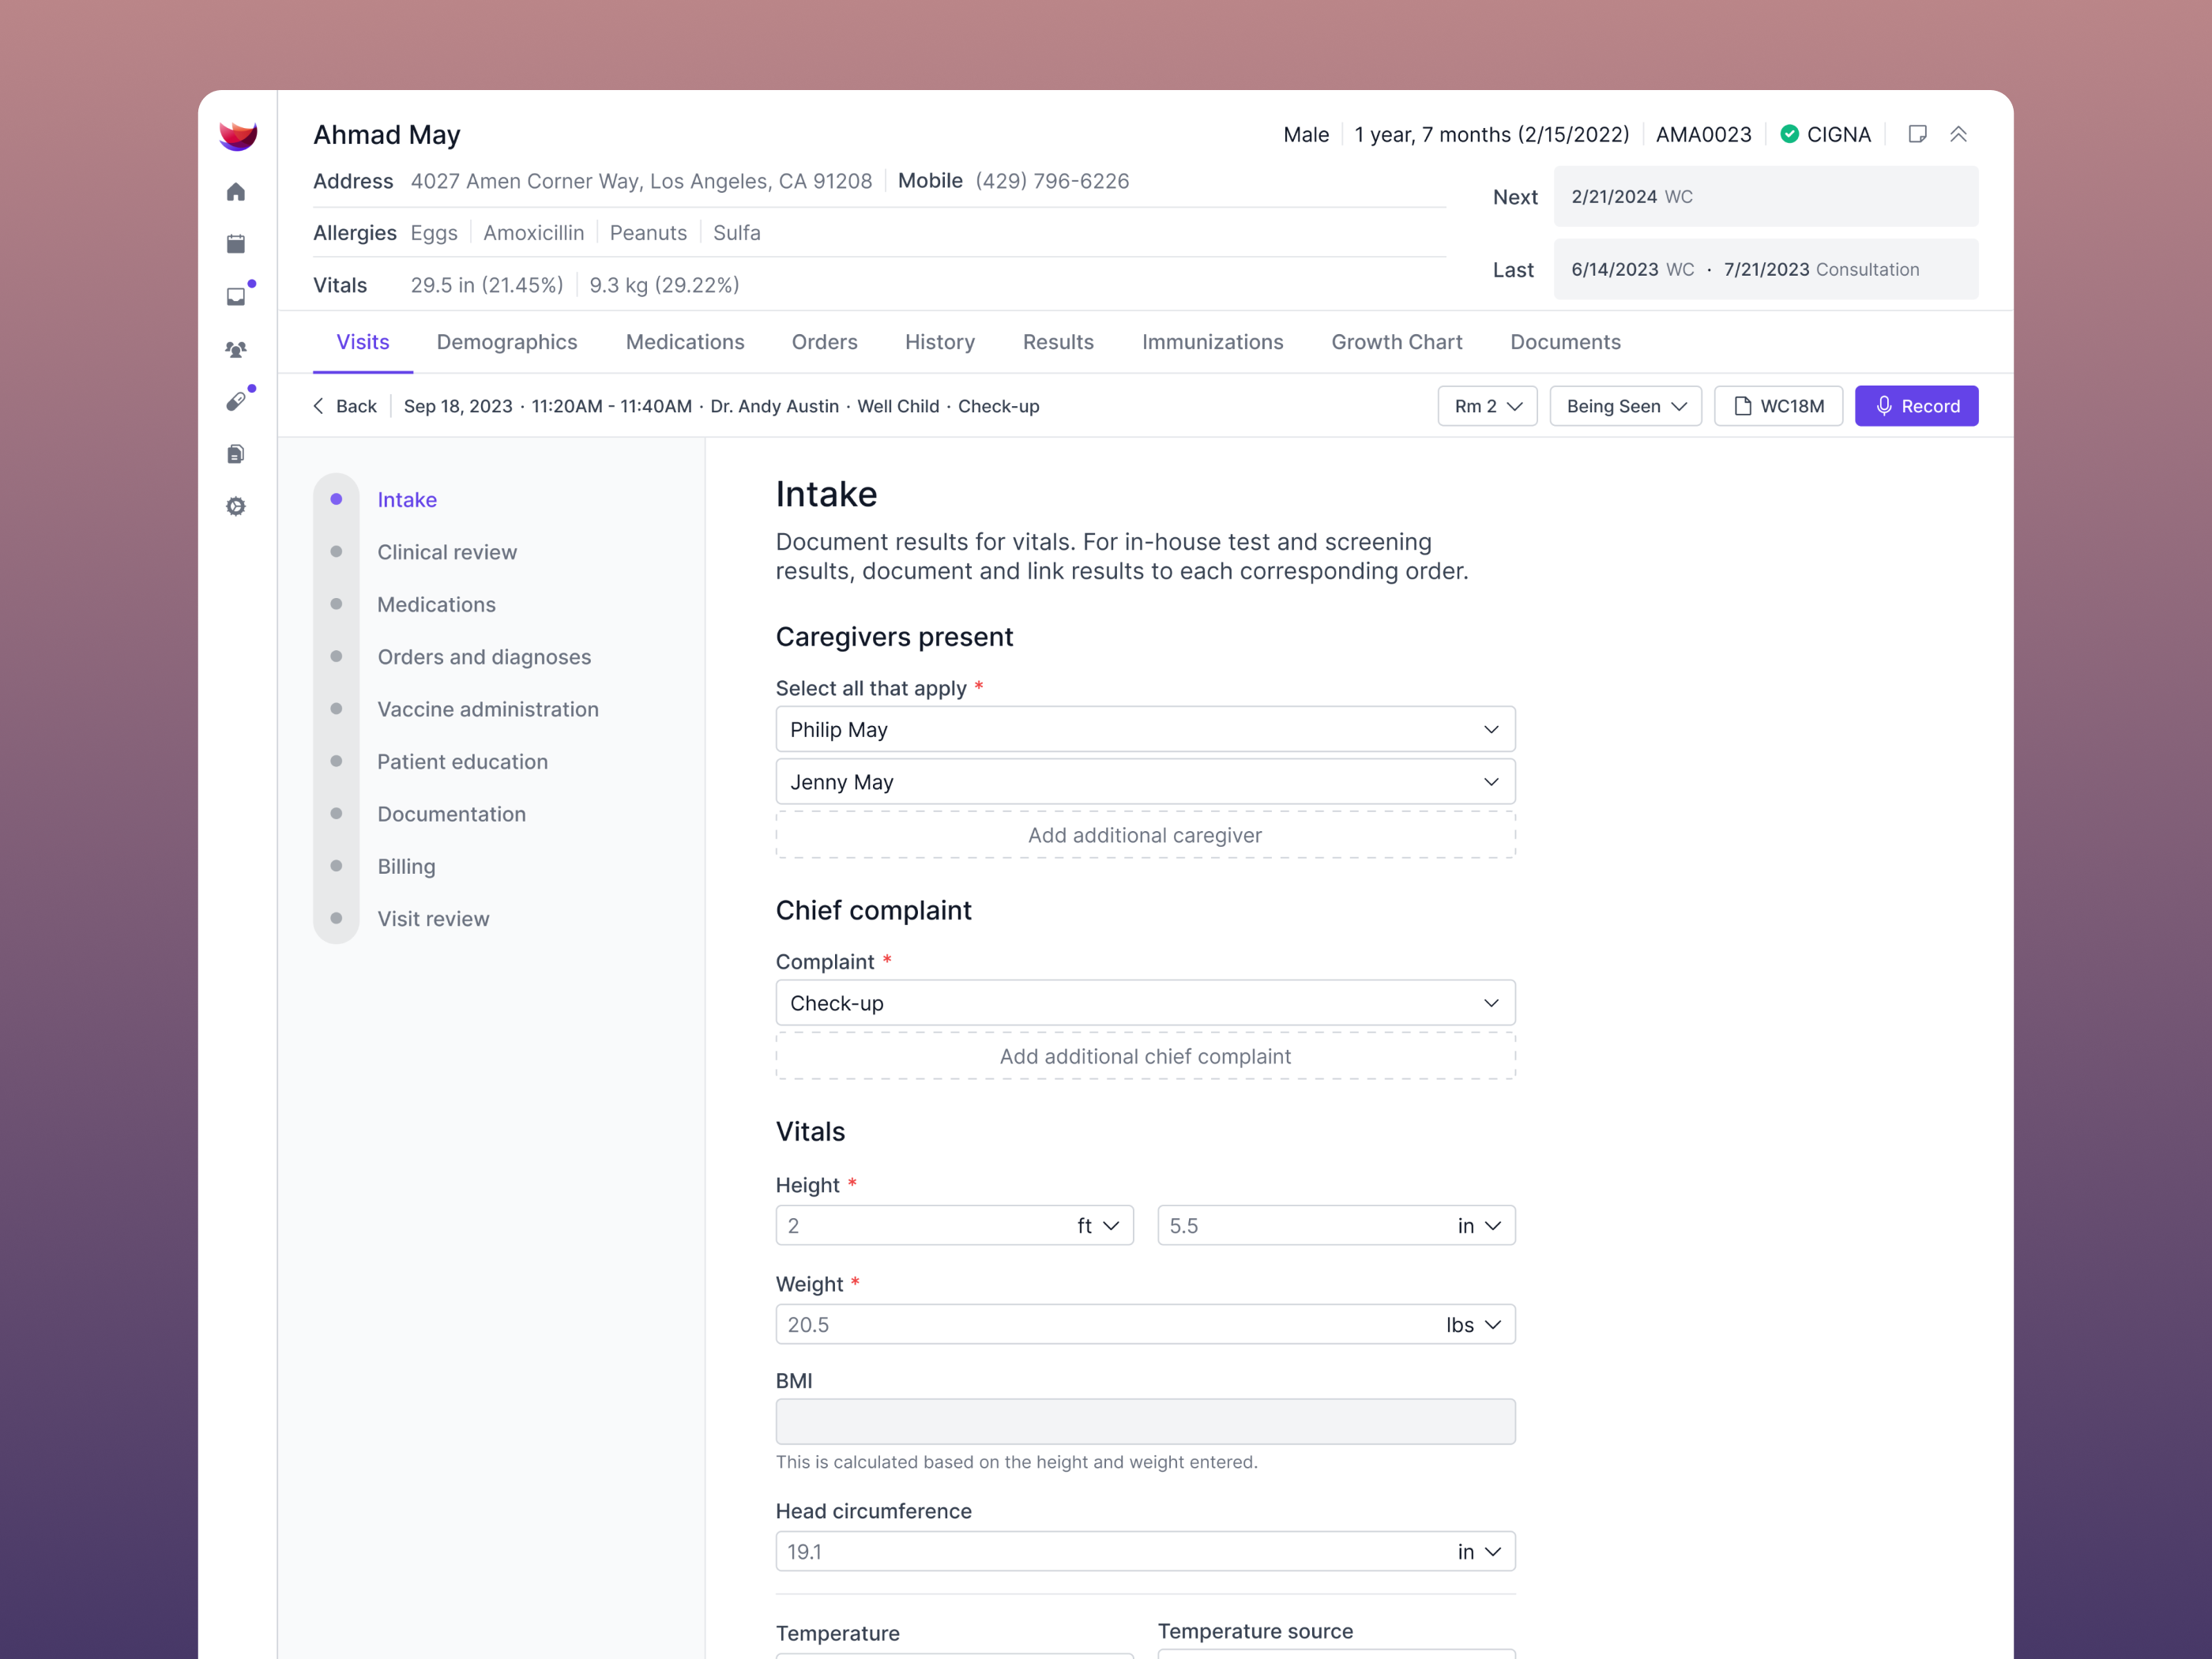Screen dimensions: 2212x1659
Task: Open the patients group icon
Action: point(236,349)
